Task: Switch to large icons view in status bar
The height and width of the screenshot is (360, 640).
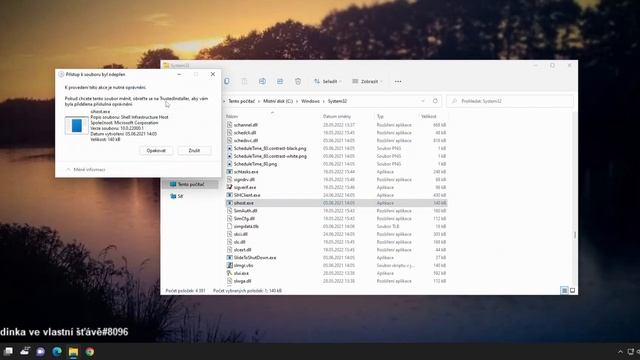Action: click(x=572, y=290)
